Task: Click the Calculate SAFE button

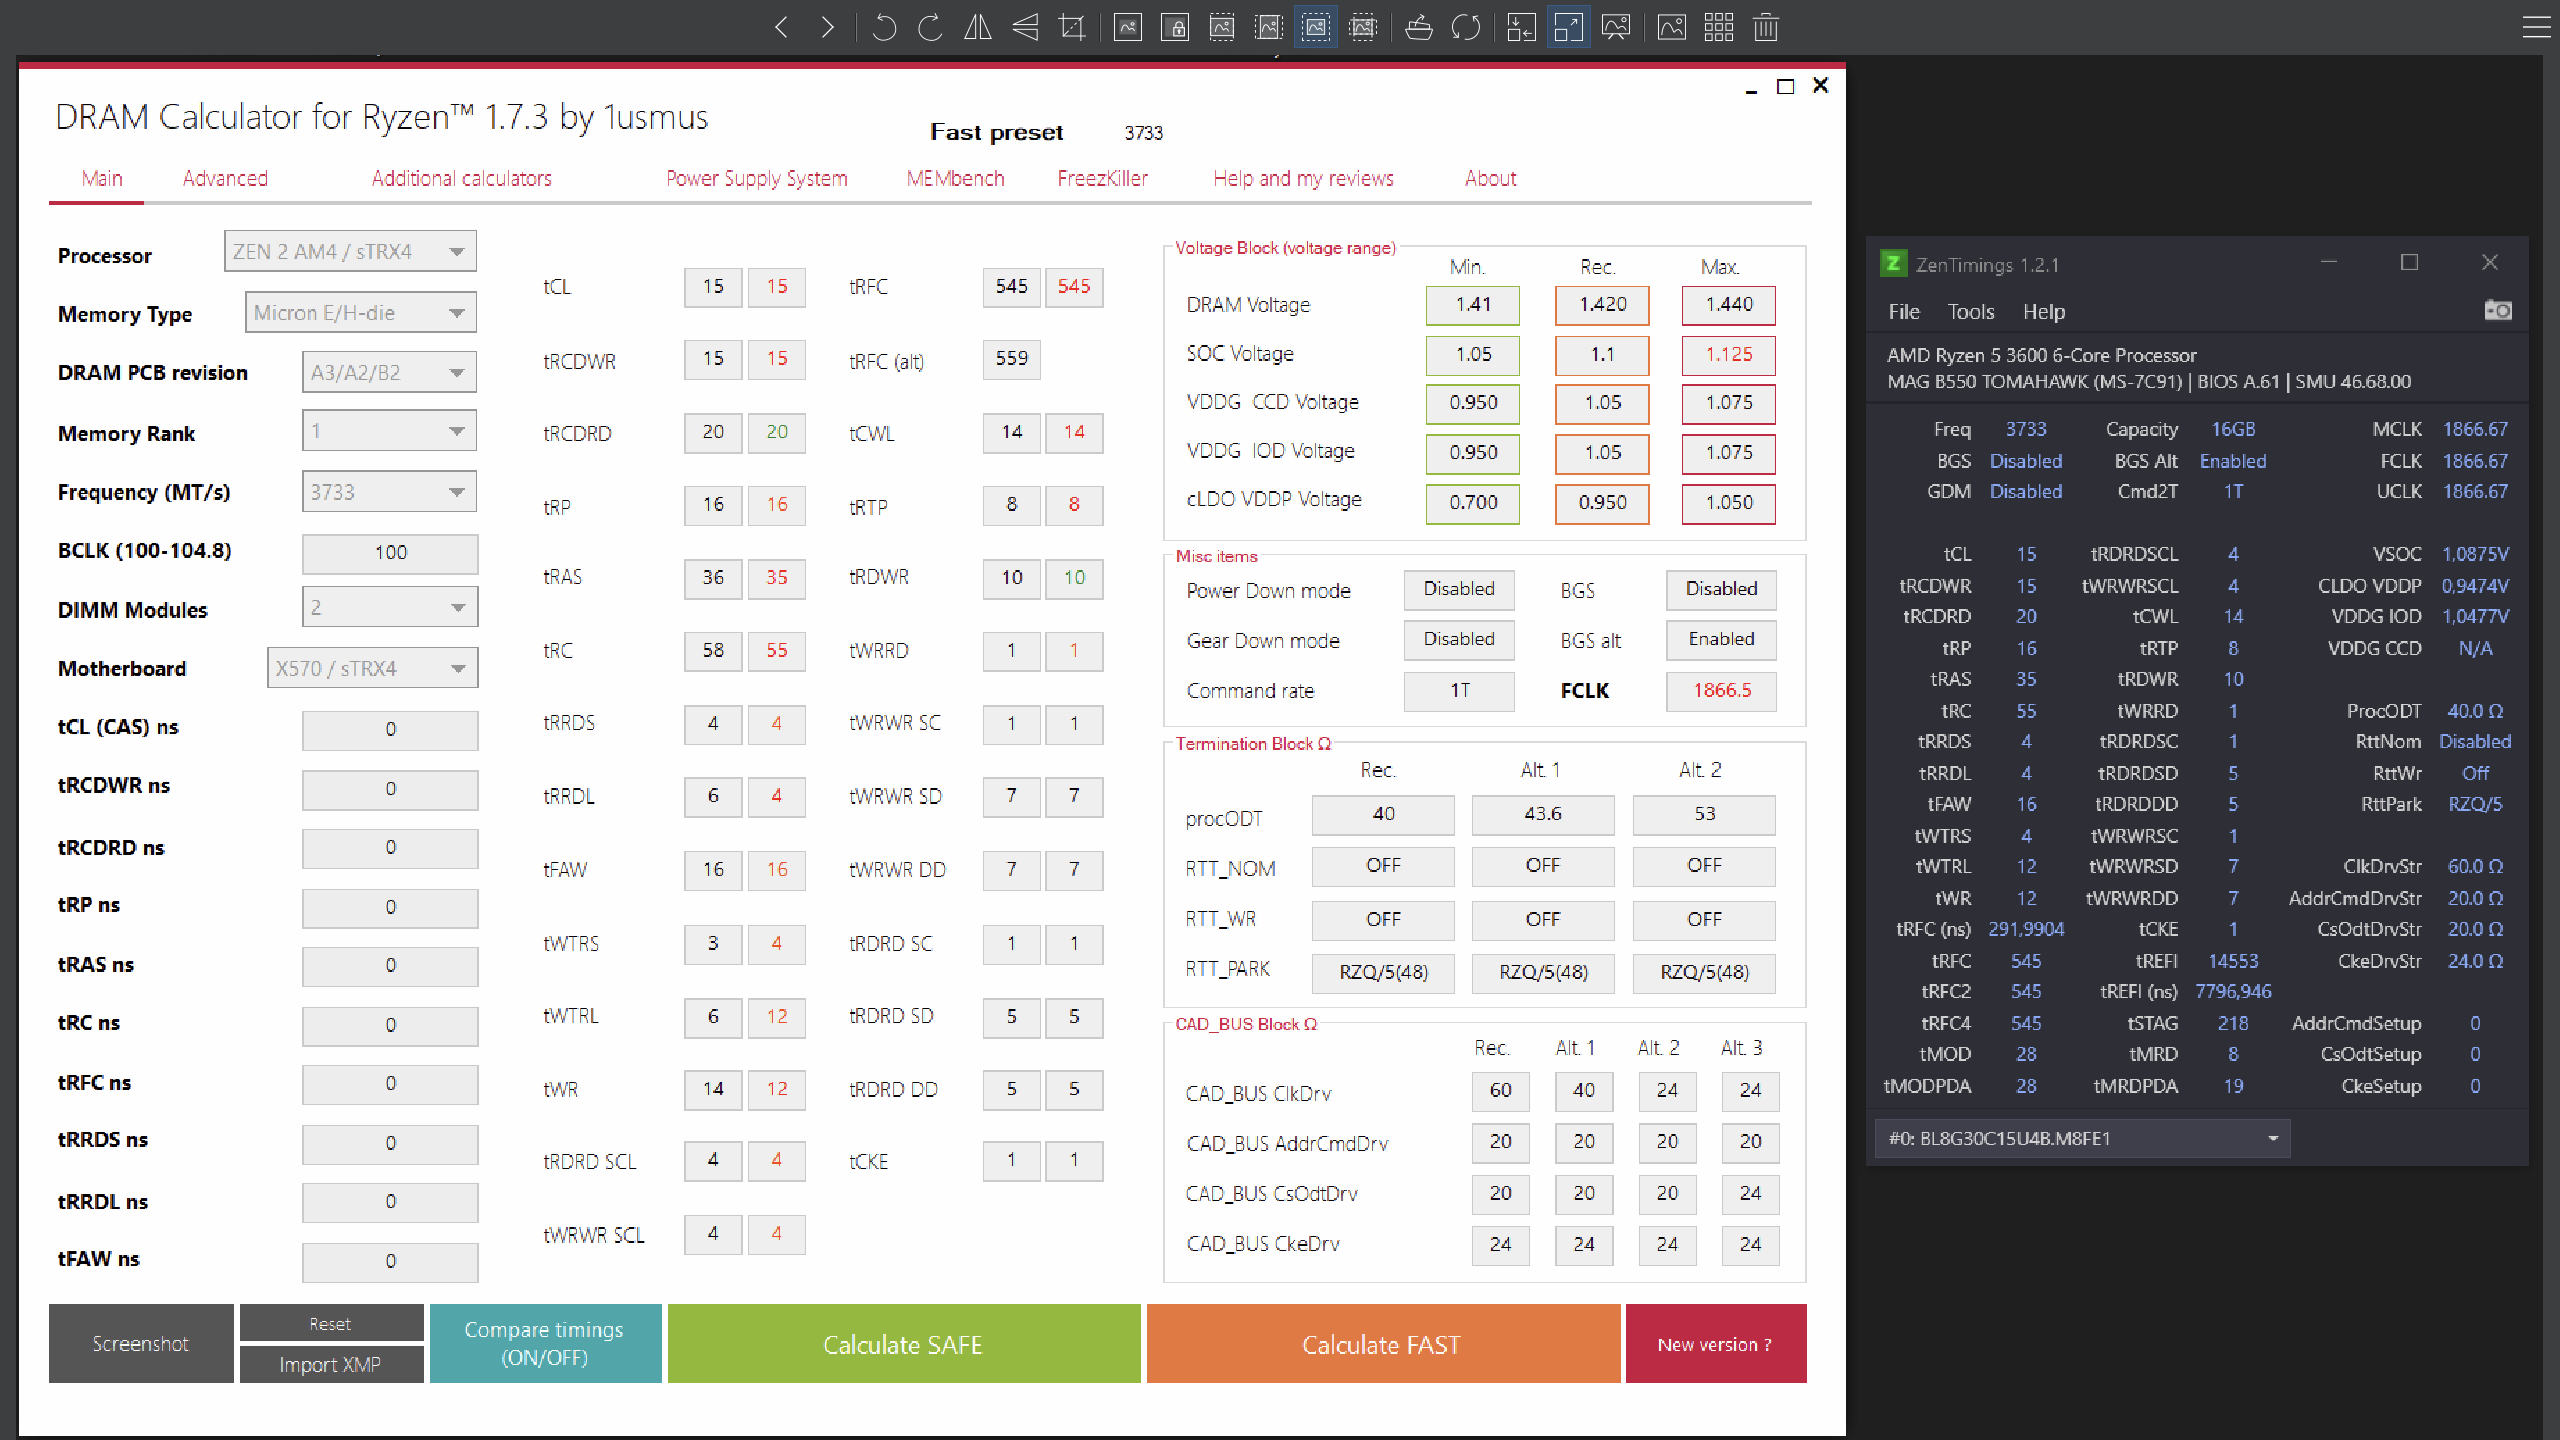Action: [904, 1343]
